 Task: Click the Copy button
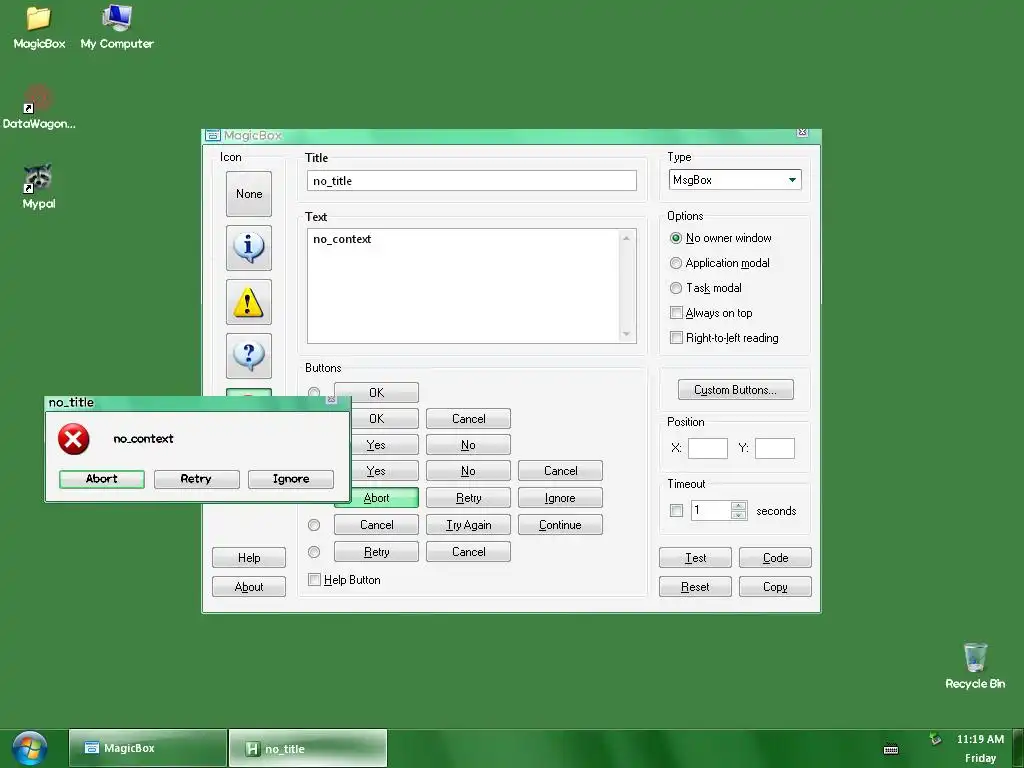[775, 586]
